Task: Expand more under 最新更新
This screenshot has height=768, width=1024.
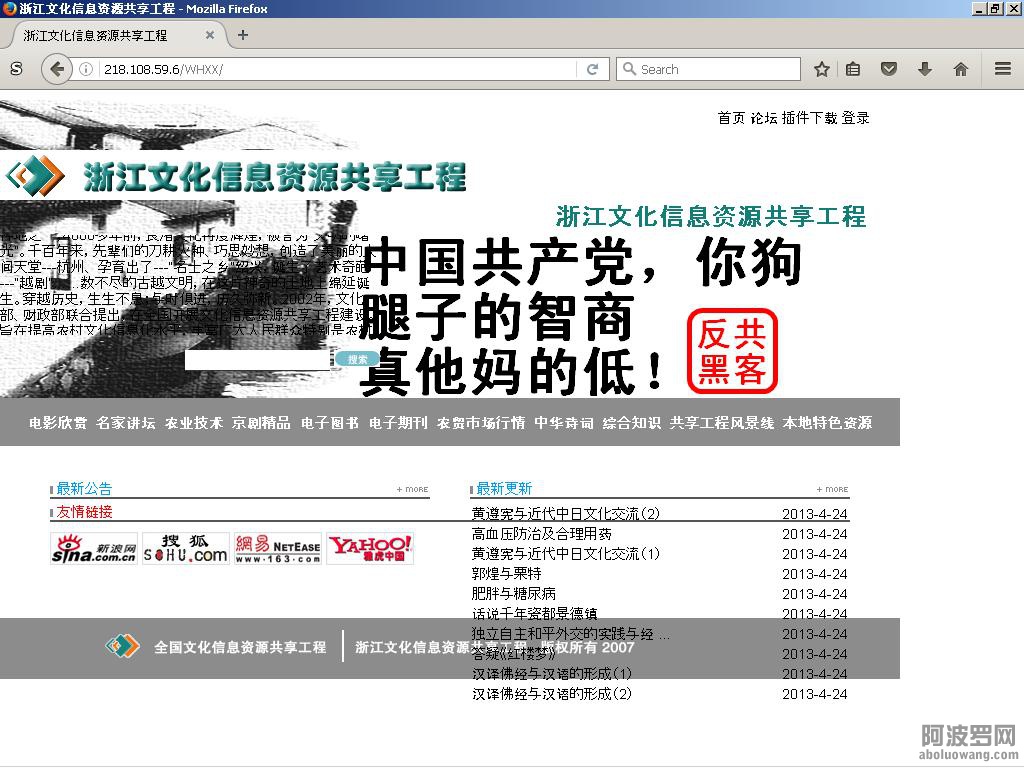Action: pyautogui.click(x=832, y=489)
